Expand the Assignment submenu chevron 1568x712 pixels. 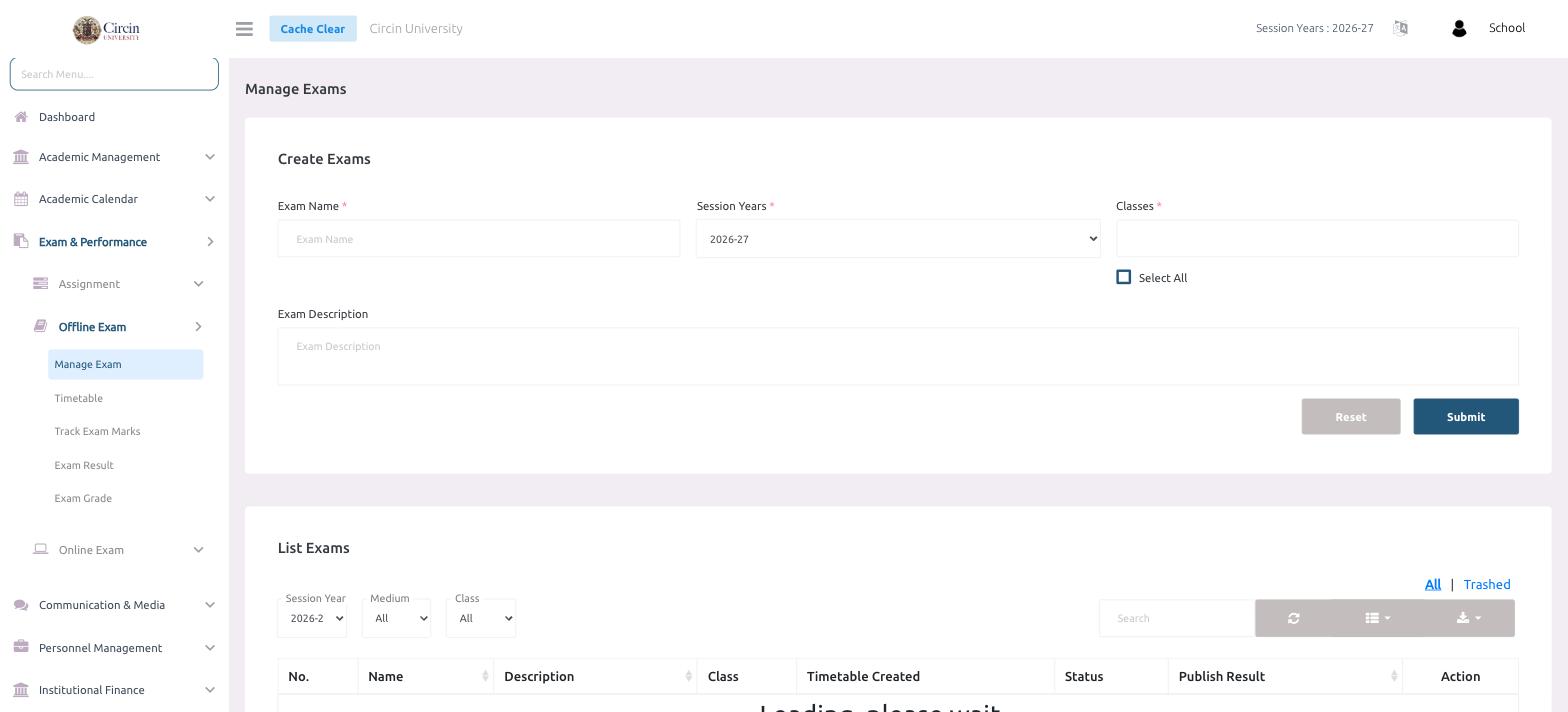coord(198,284)
